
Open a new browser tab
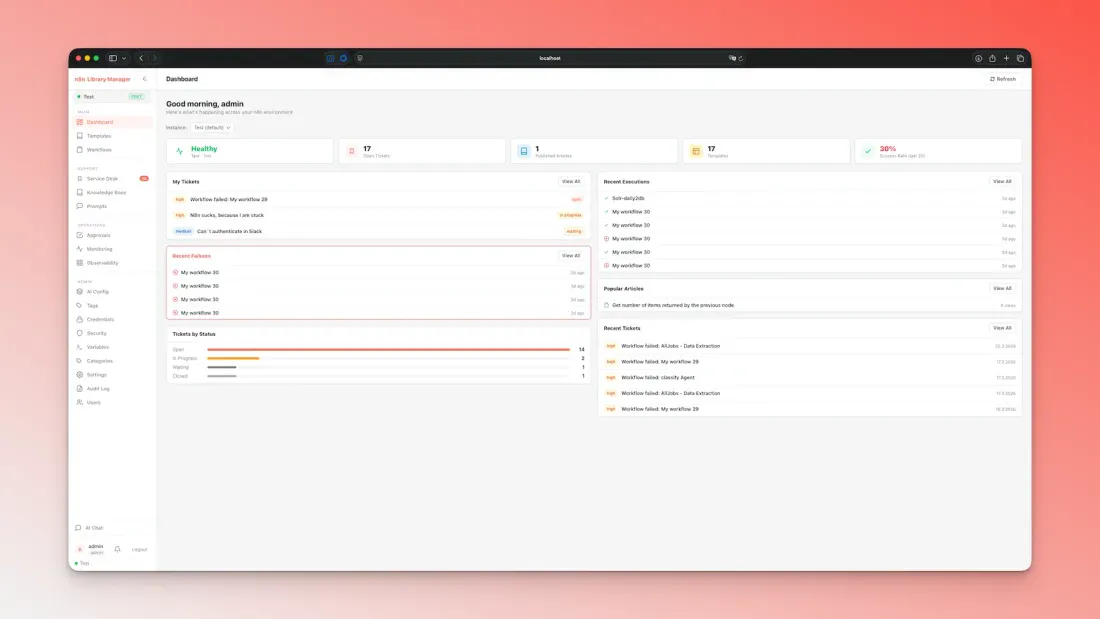[x=1006, y=58]
